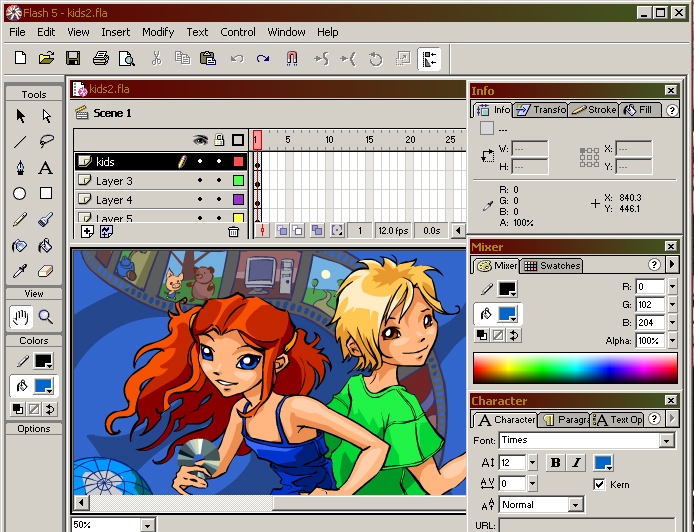Expand the Alpha value dropdown
The height and width of the screenshot is (532, 694).
click(671, 341)
